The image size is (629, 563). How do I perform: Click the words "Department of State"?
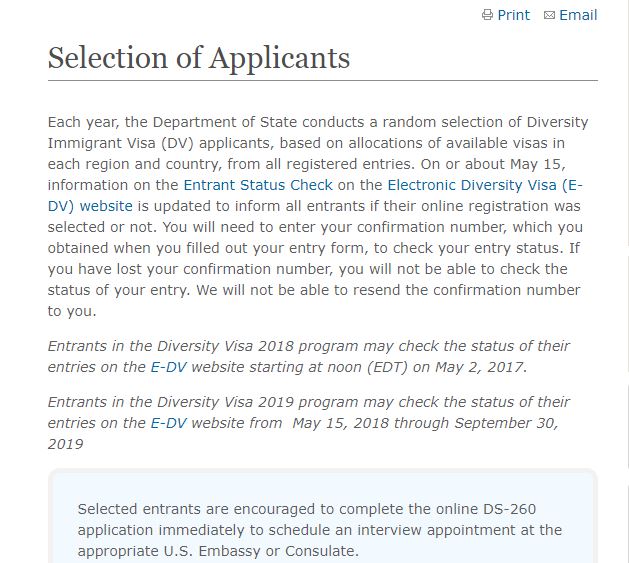pyautogui.click(x=225, y=122)
